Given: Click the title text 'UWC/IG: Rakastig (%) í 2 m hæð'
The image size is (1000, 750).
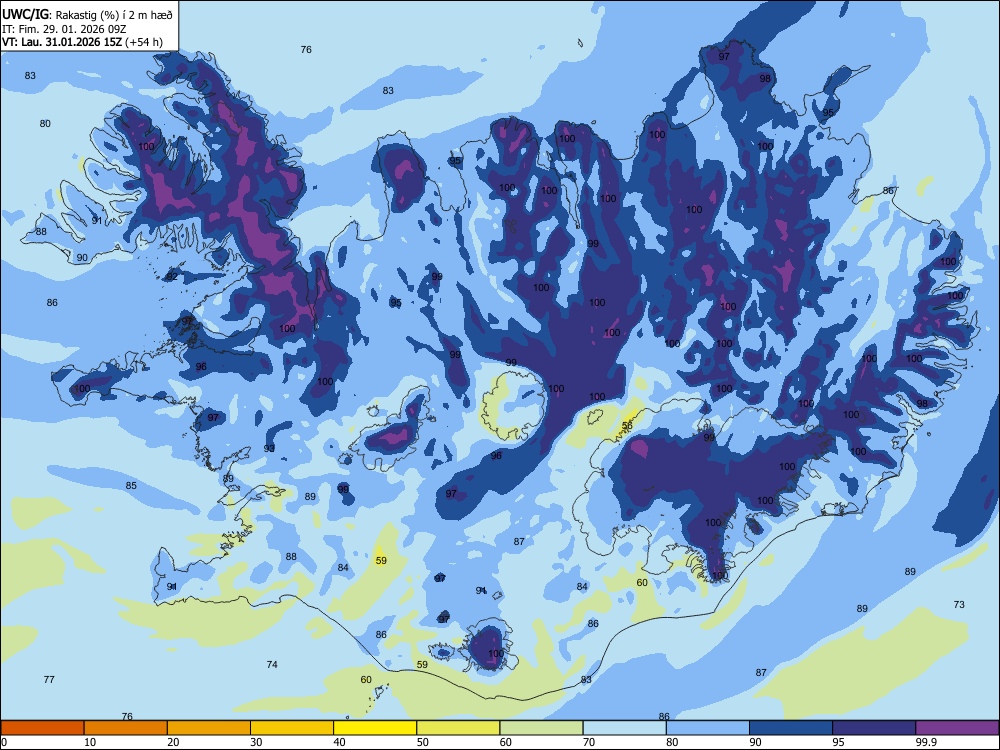Looking at the screenshot, I should pyautogui.click(x=87, y=15).
